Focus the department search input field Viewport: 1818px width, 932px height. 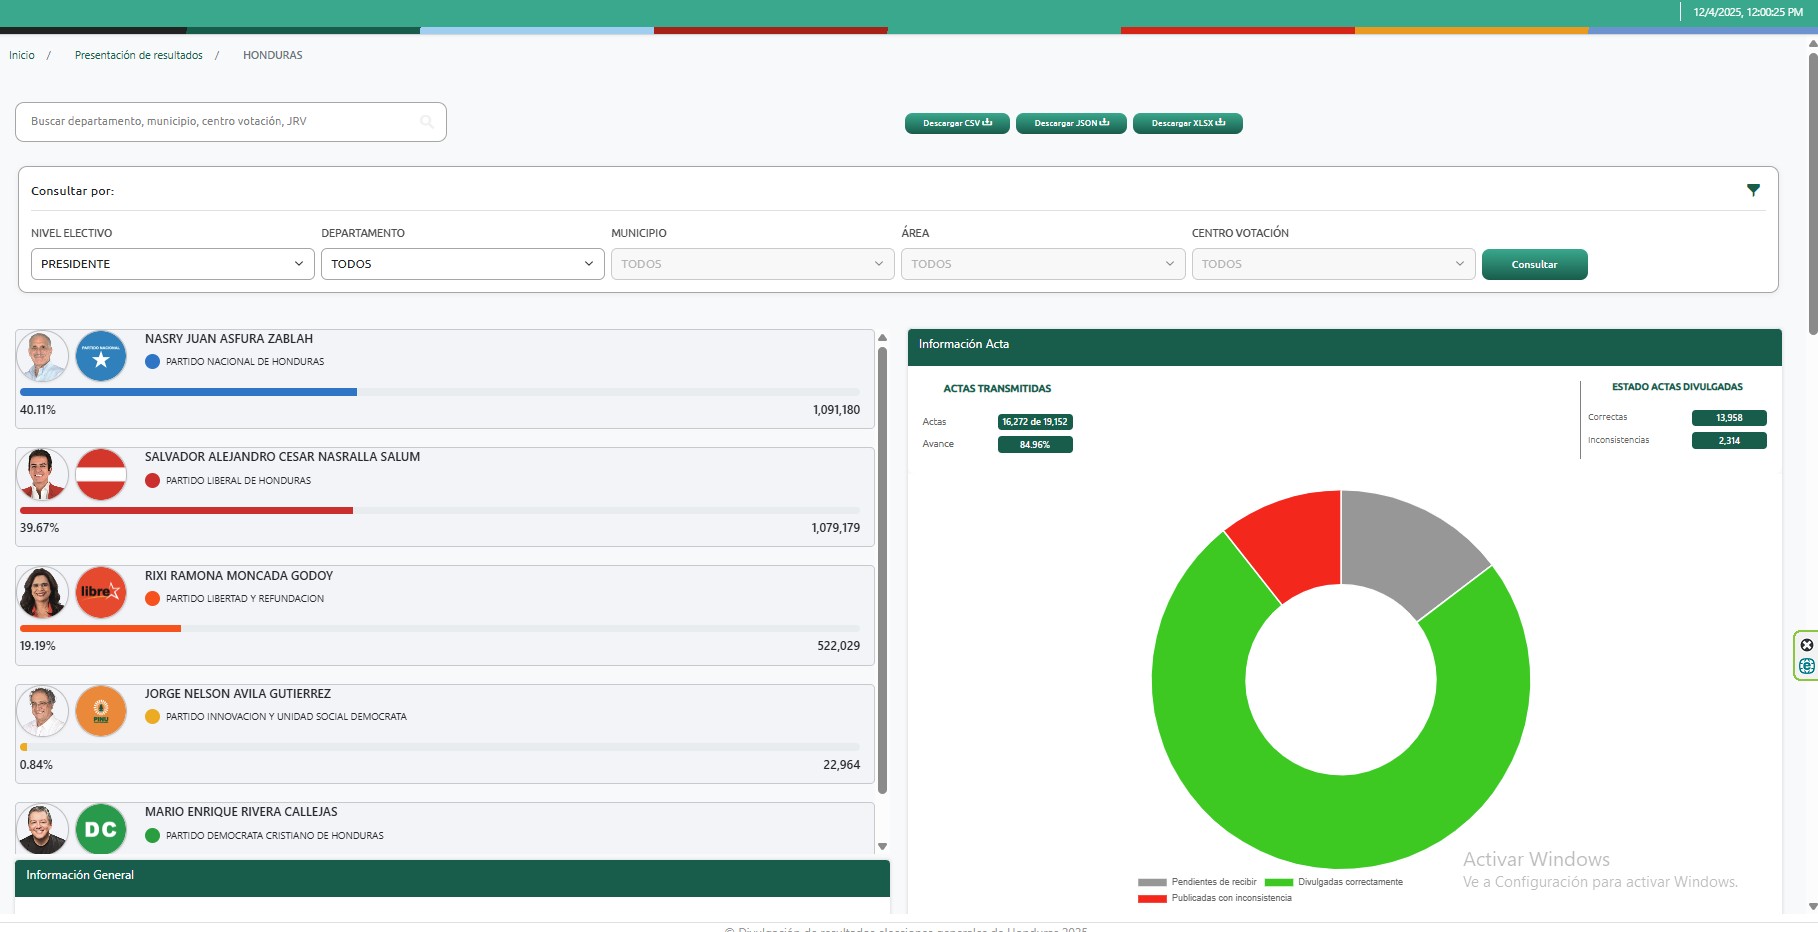(220, 122)
